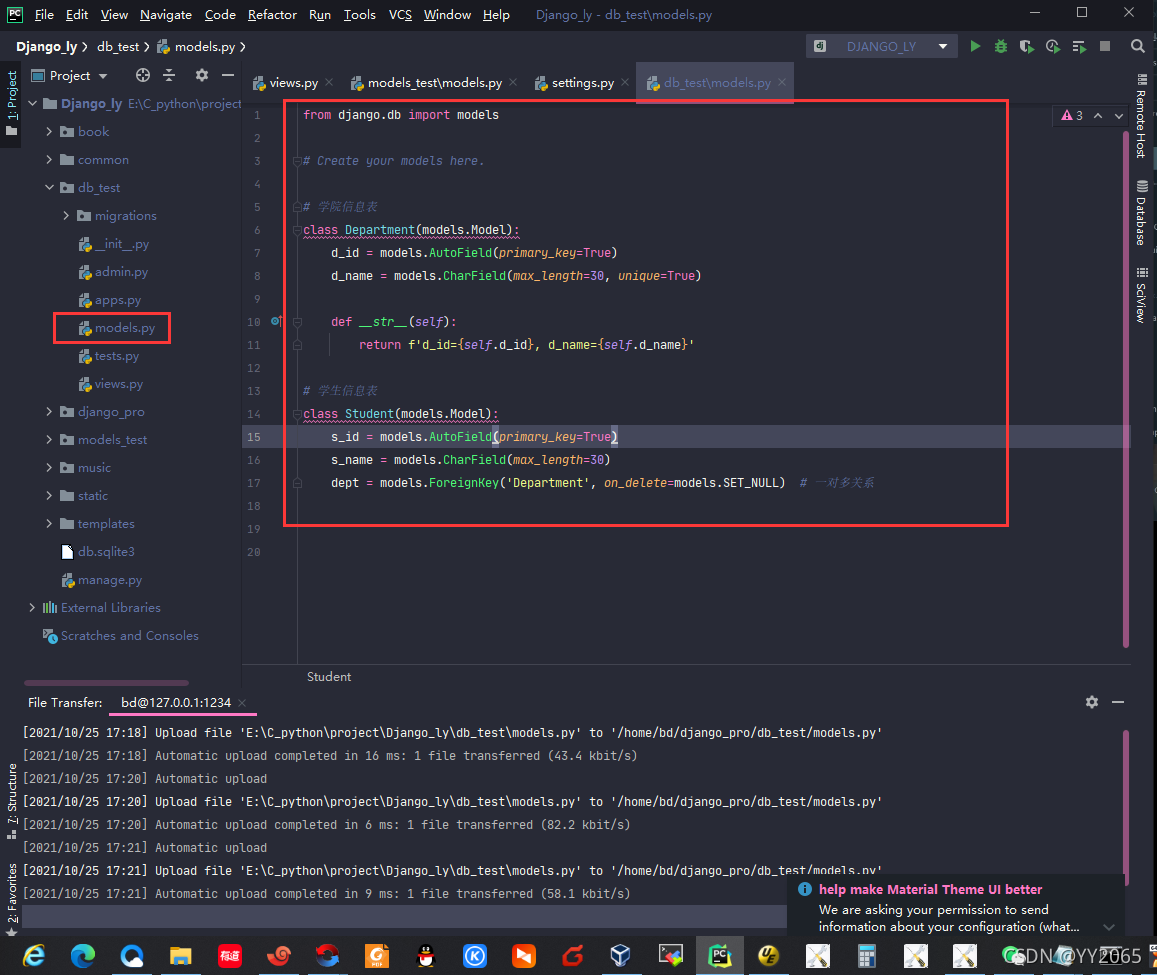Open Internet Explorer from the taskbar

[34, 956]
